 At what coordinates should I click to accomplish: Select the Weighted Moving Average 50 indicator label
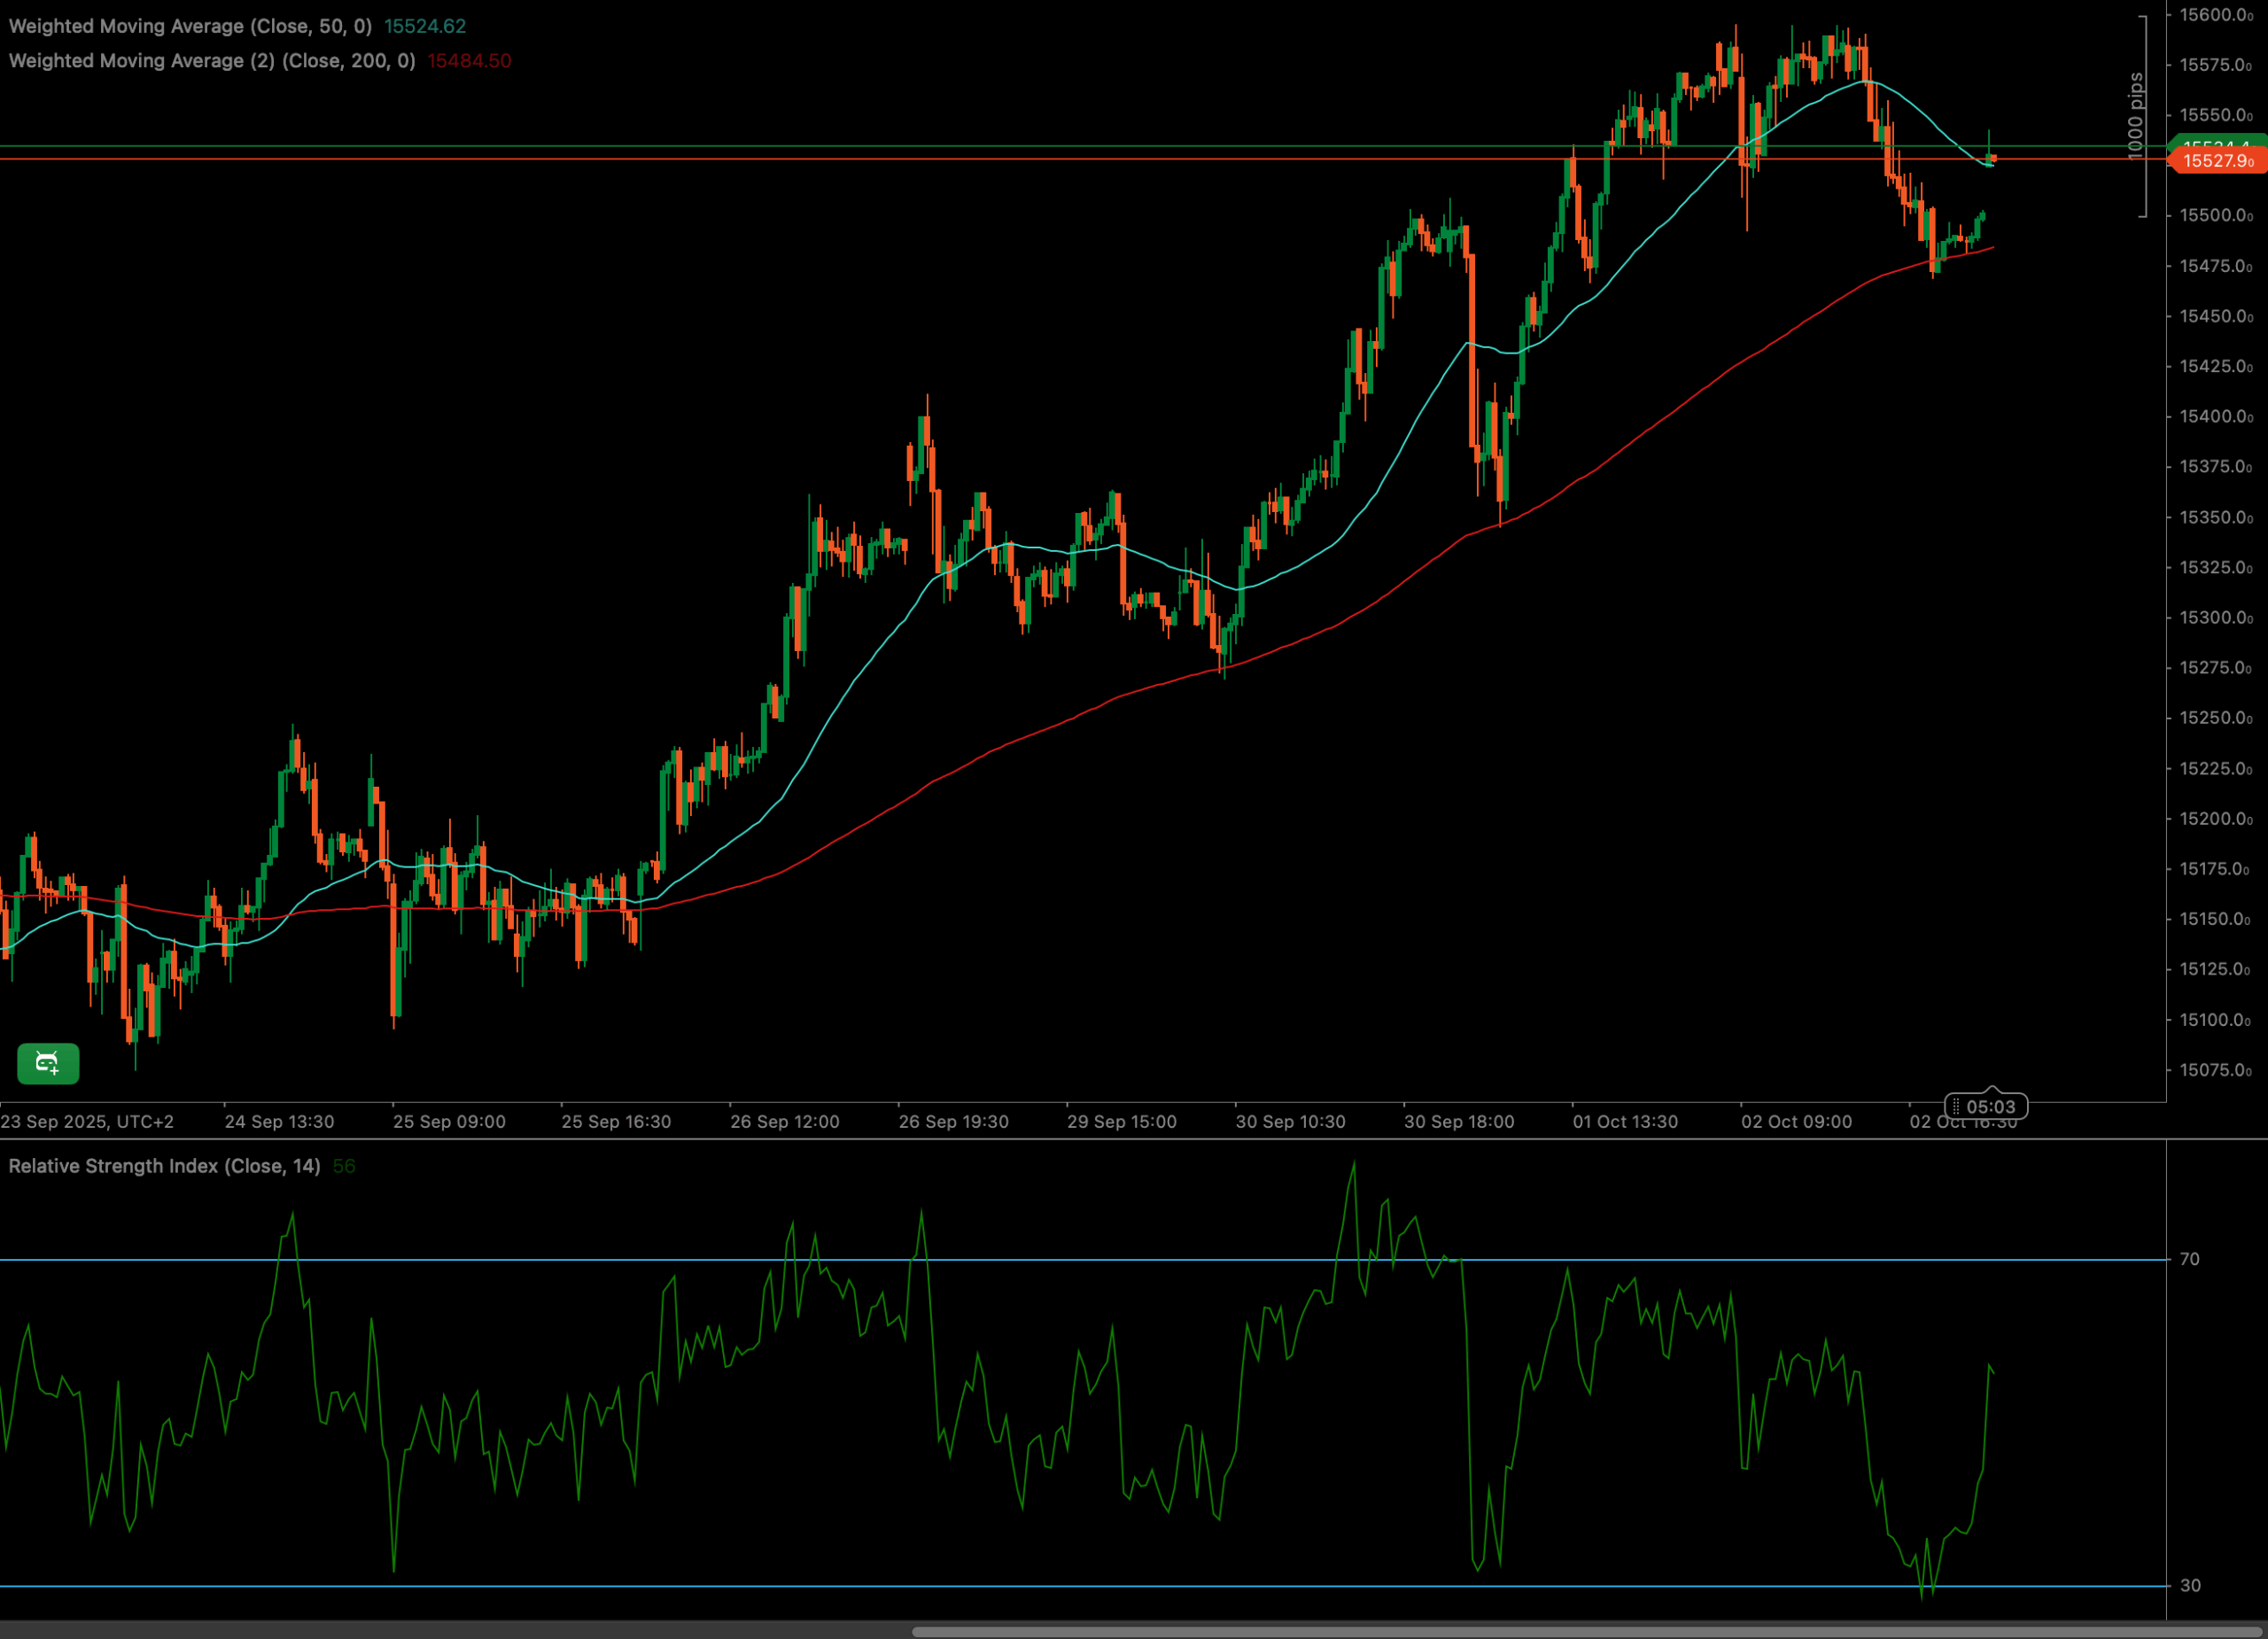click(190, 26)
